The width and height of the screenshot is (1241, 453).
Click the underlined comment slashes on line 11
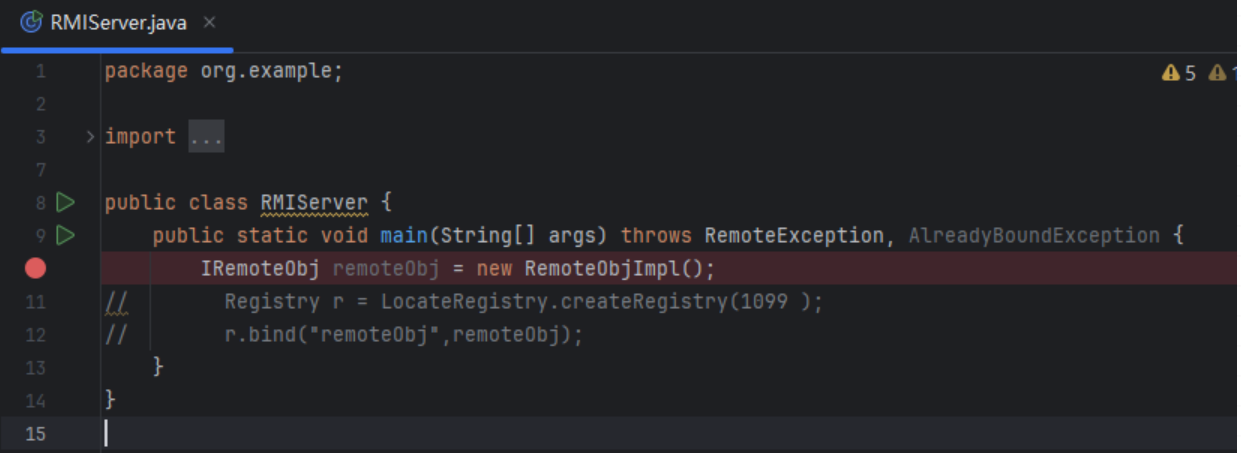pos(116,301)
